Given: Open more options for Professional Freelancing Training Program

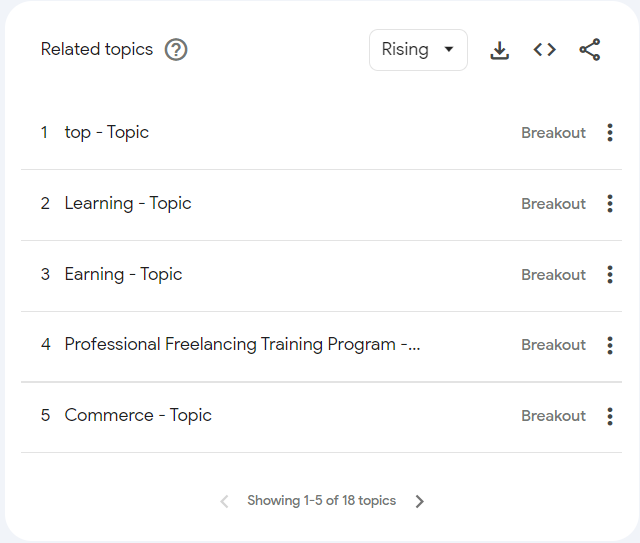Looking at the screenshot, I should pyautogui.click(x=610, y=345).
